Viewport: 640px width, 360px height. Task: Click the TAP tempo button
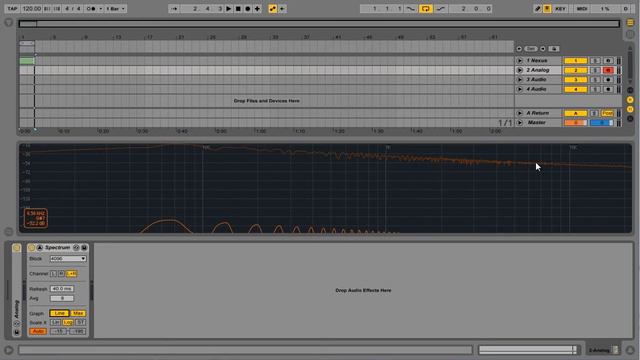point(12,9)
